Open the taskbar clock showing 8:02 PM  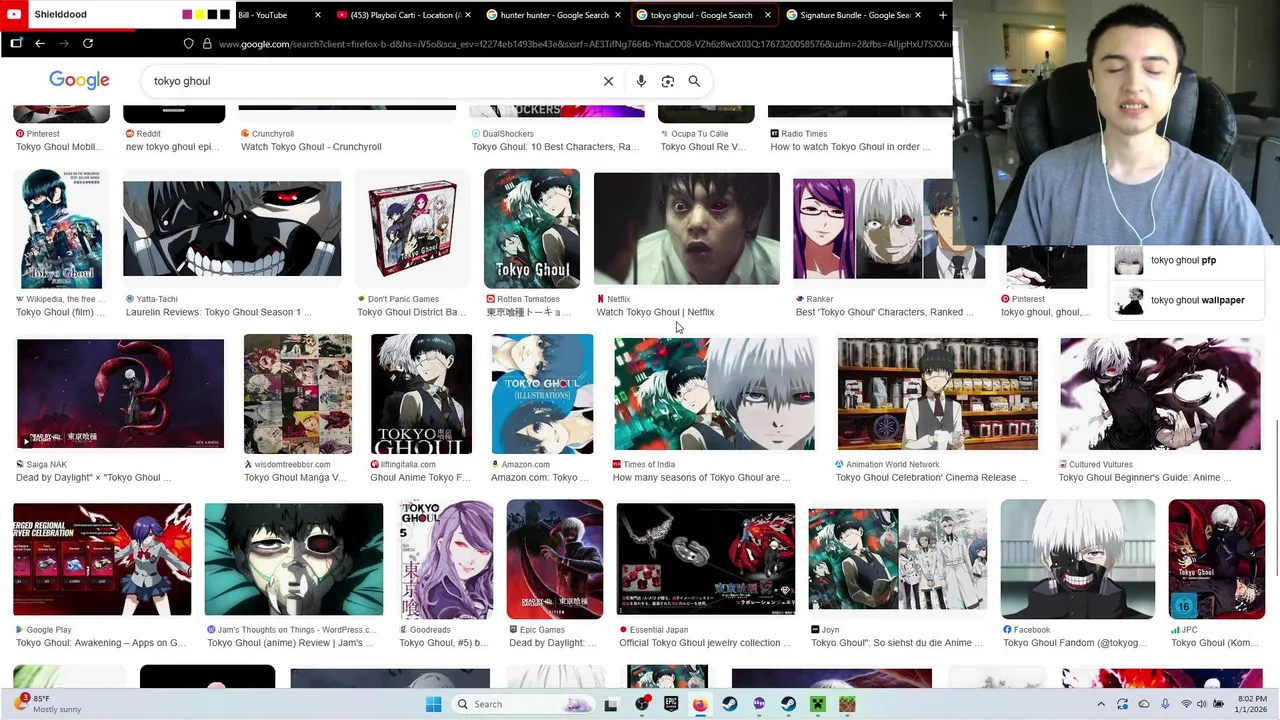1252,704
